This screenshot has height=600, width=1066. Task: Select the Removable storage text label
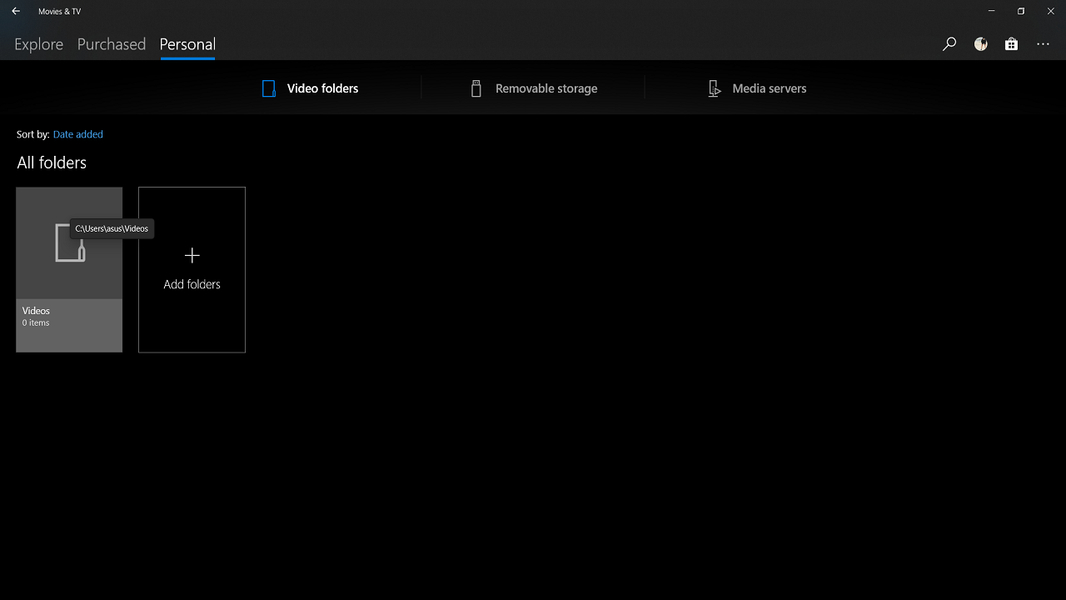tap(547, 88)
